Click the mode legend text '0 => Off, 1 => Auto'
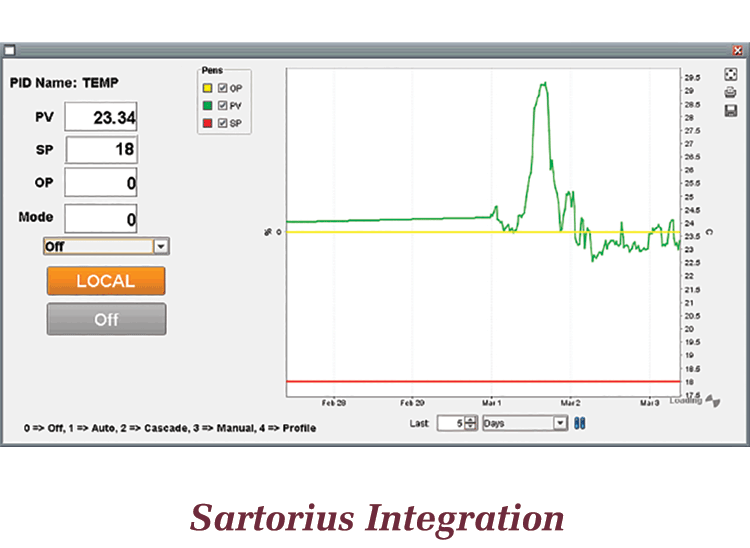This screenshot has height=548, width=750. point(69,428)
